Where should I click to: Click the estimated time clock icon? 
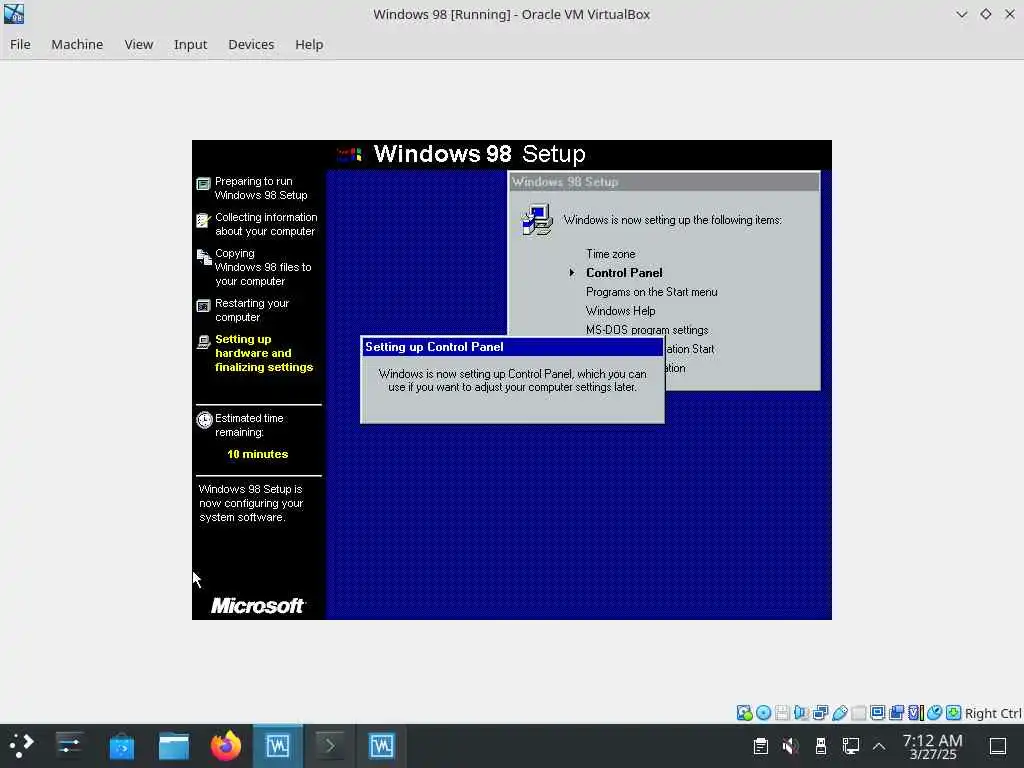point(204,419)
